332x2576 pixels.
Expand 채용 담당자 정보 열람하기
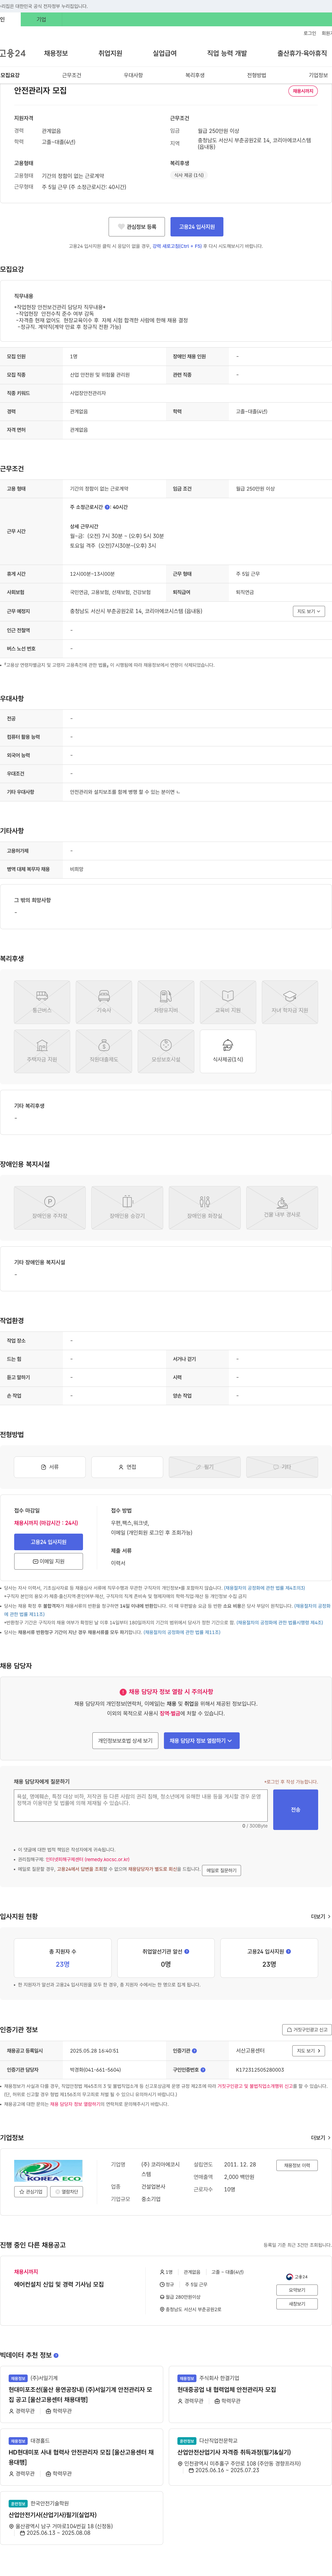202,1740
